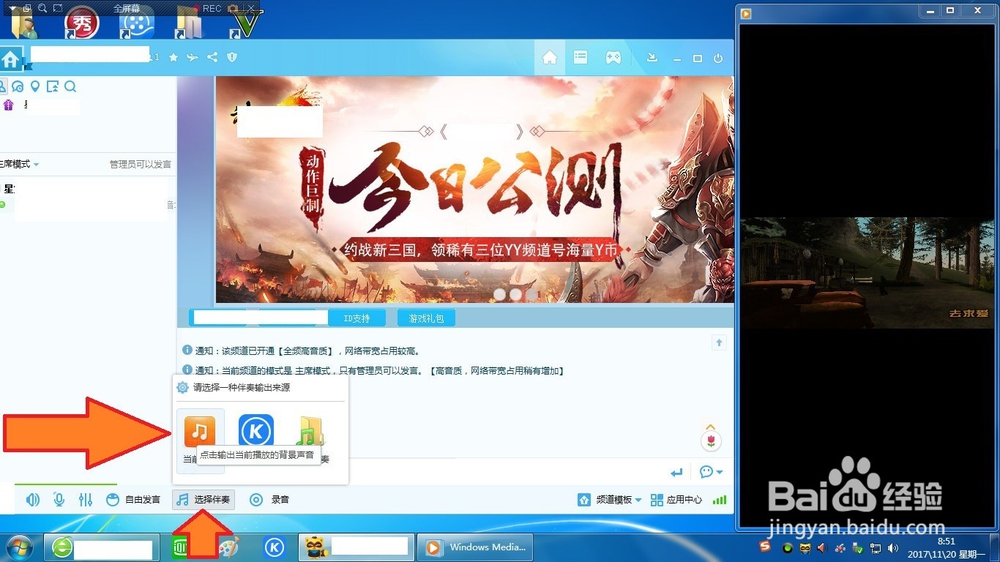
Task: Click the recent chat bubble icon in sidebar
Action: pyautogui.click(x=18, y=86)
